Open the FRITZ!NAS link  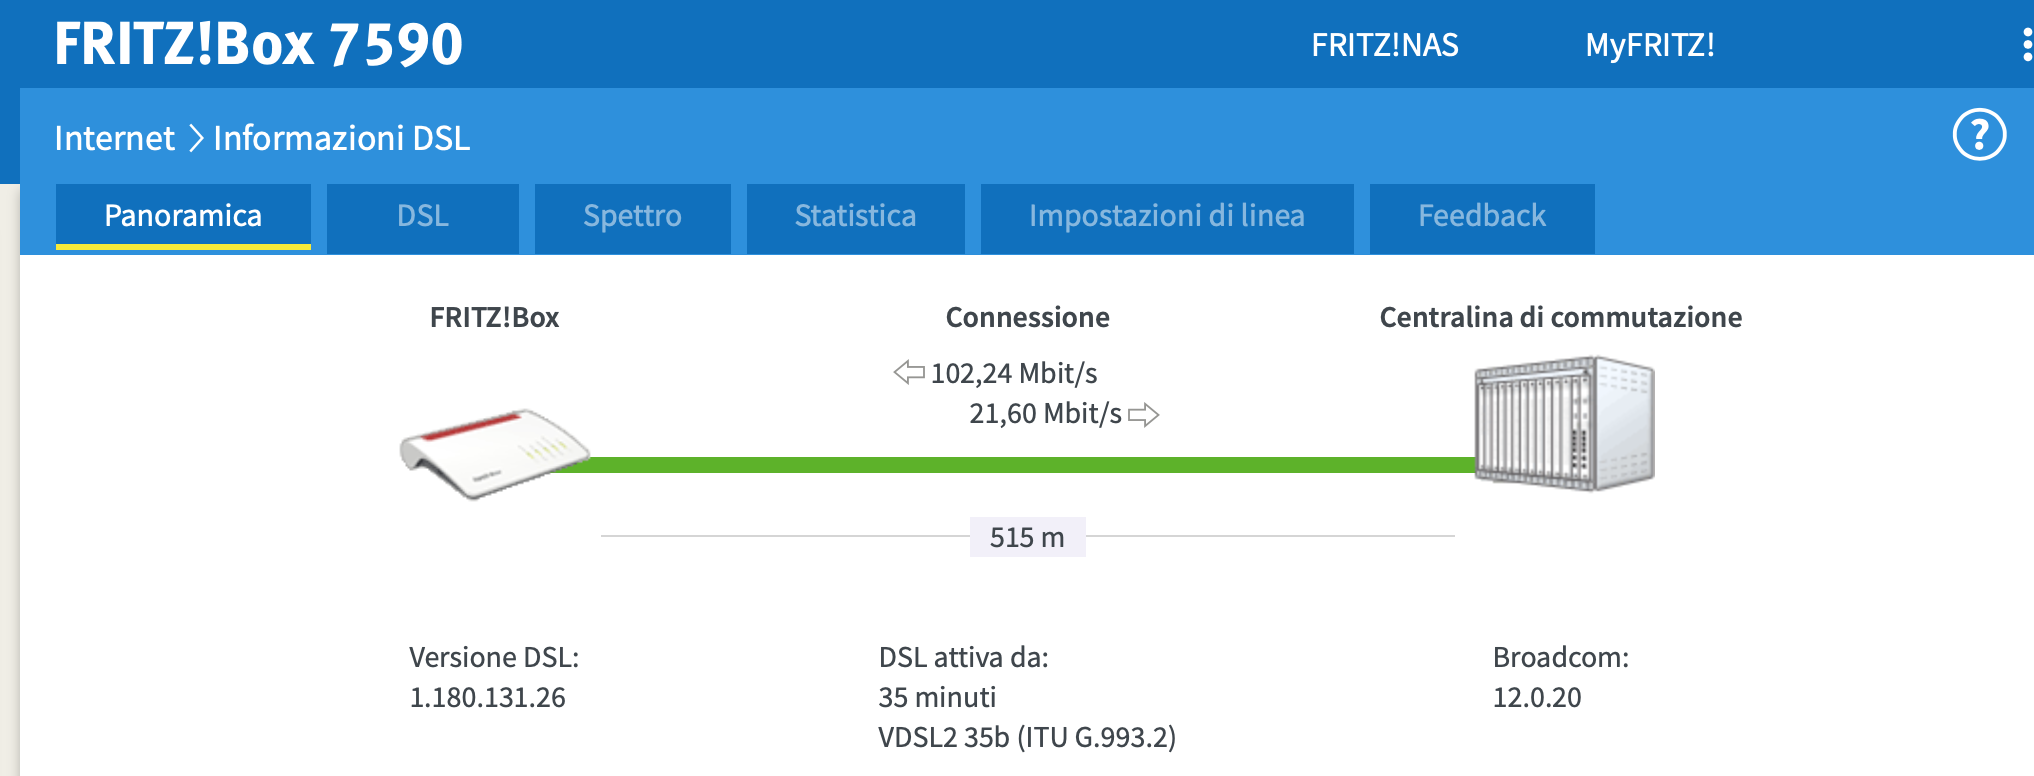tap(1385, 45)
